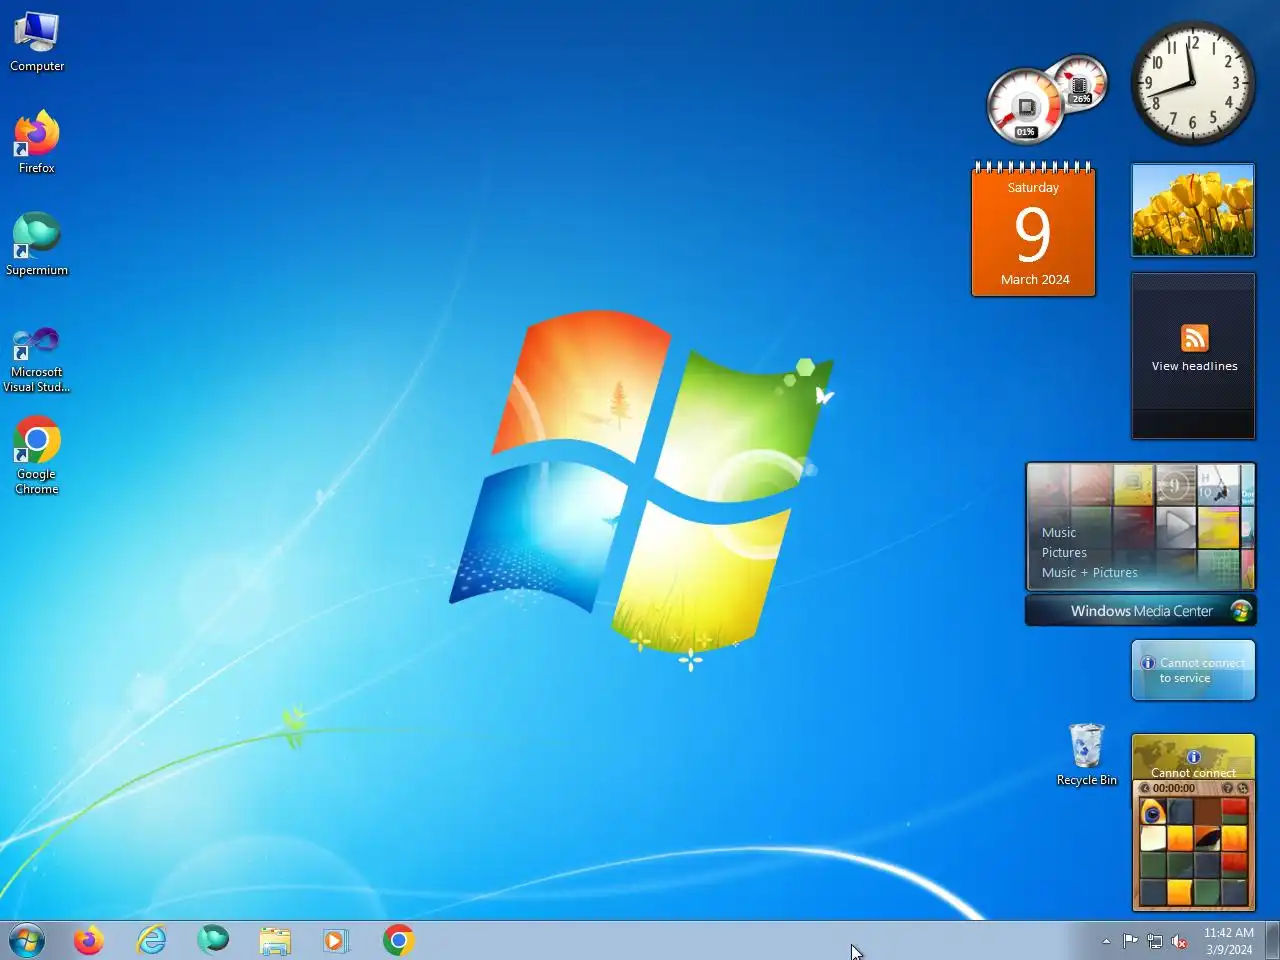Select the Google Chrome desktop shortcut
This screenshot has height=960, width=1280.
37,455
